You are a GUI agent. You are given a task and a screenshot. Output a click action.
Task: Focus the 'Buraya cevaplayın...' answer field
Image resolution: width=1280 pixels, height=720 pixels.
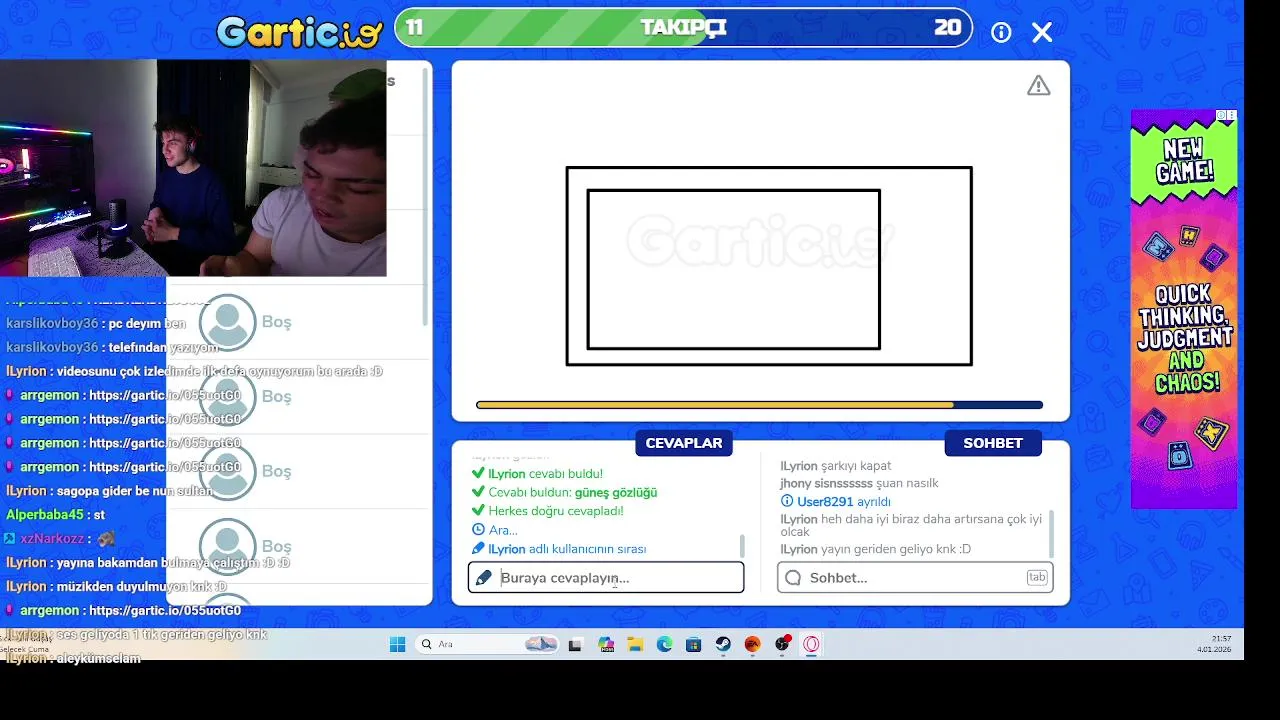point(606,578)
